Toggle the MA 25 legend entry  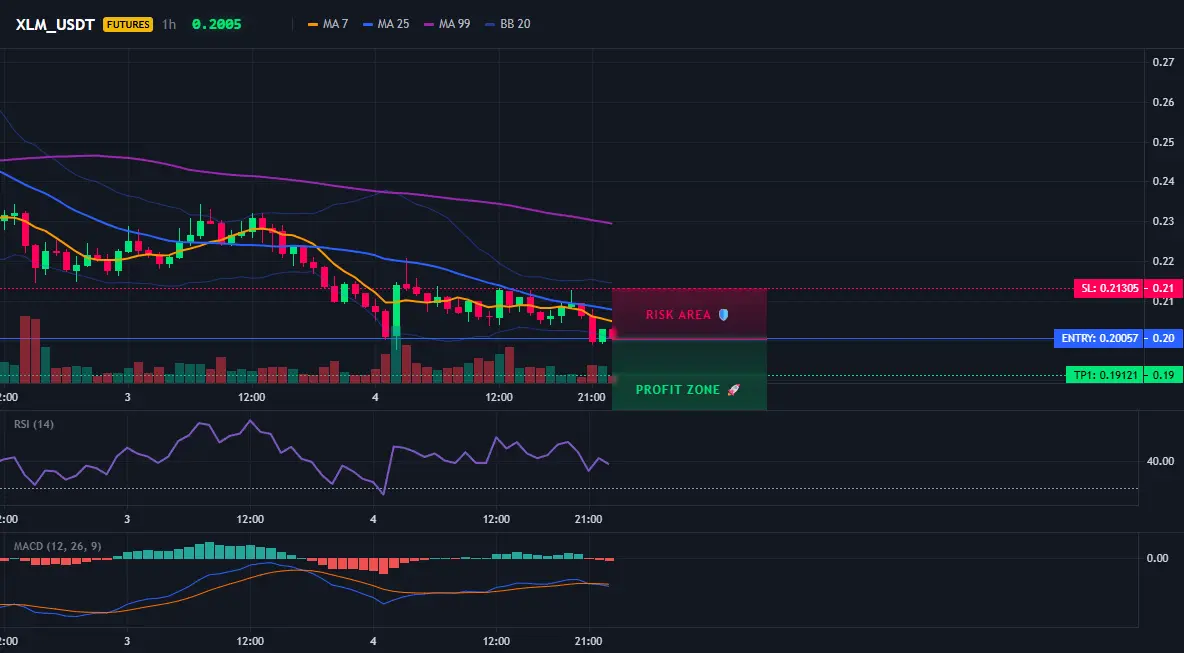[x=387, y=24]
